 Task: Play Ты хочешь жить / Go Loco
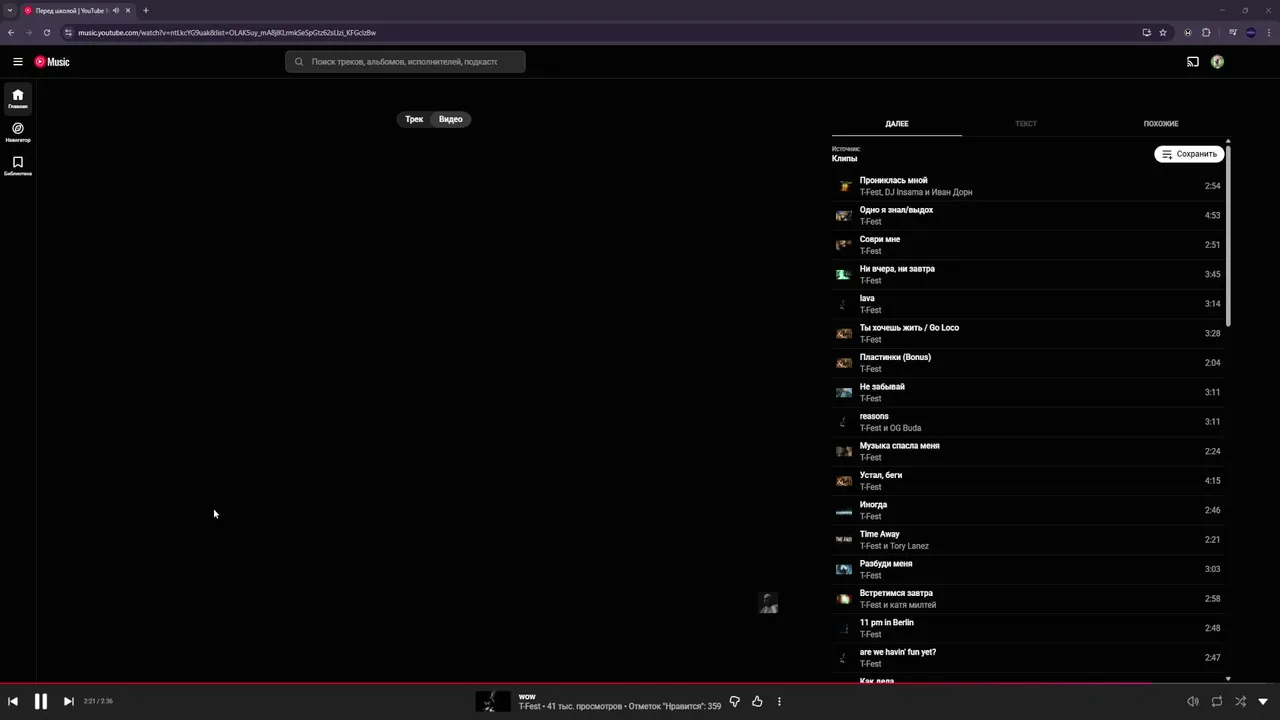[x=1027, y=333]
